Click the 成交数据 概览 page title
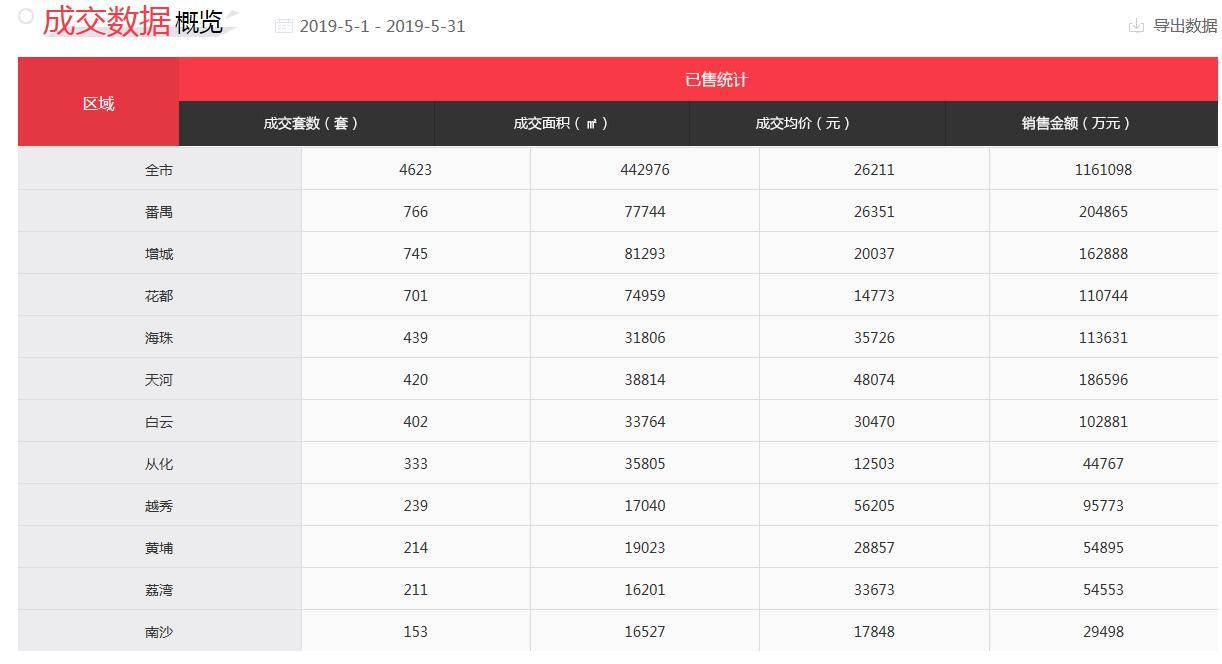 132,22
